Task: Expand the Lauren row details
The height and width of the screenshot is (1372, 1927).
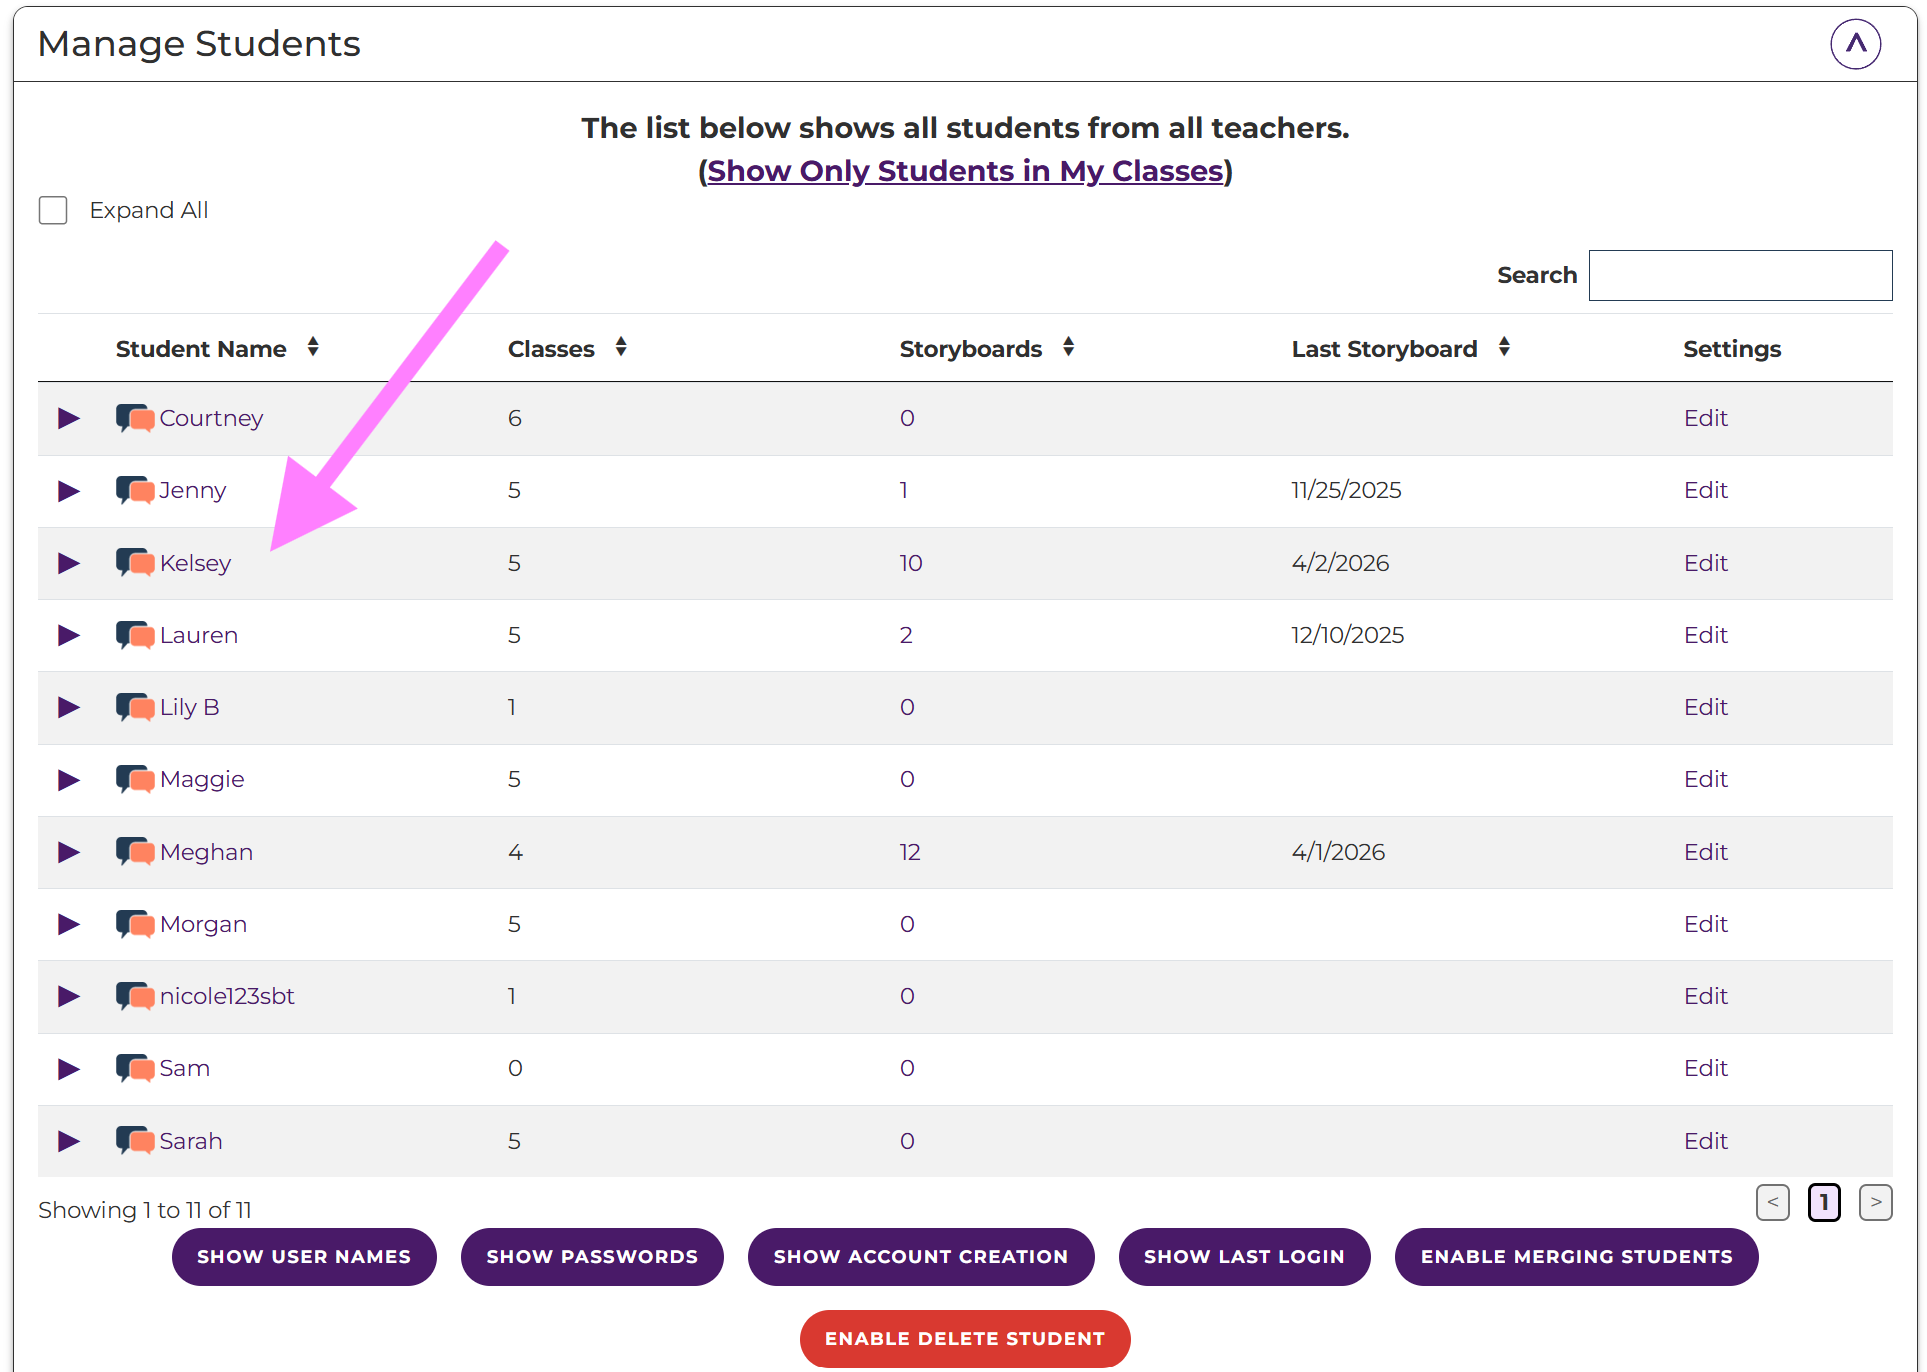Action: tap(69, 635)
